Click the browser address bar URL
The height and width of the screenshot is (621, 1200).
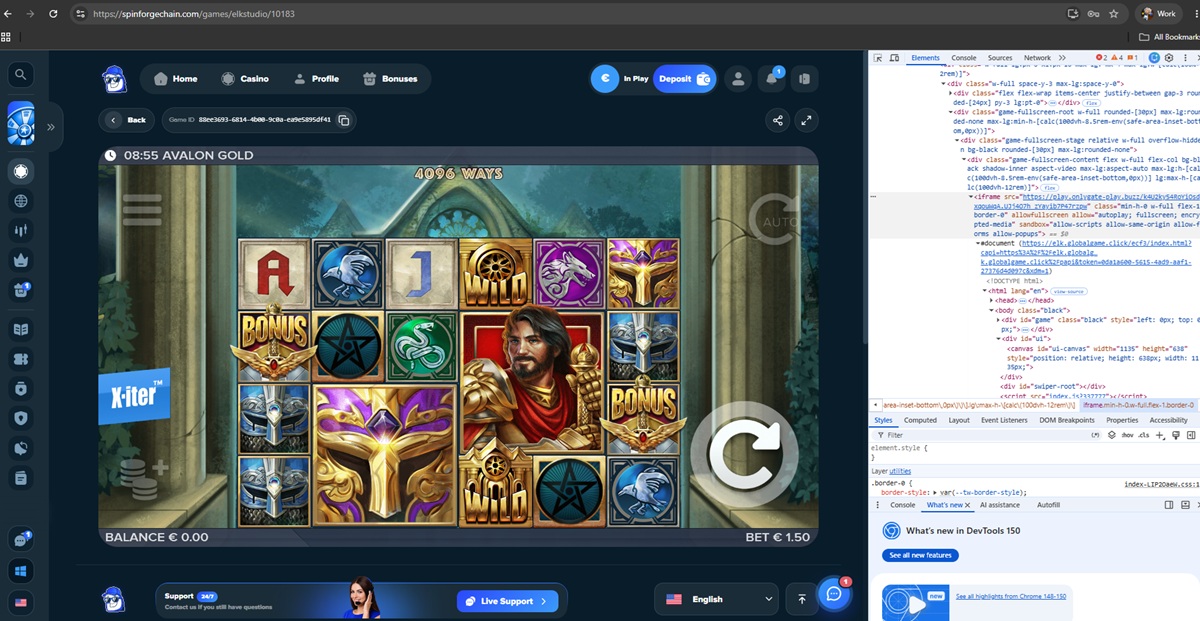click(194, 14)
